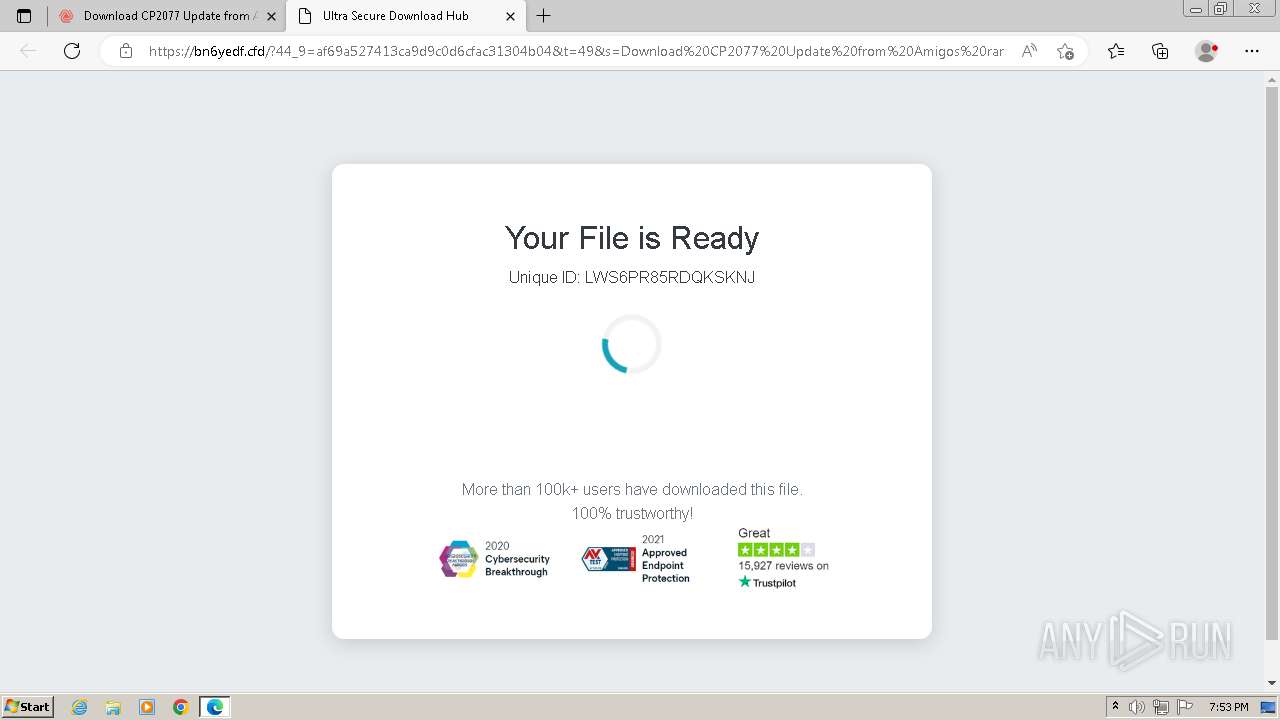Click the vertical scrollbar thumb
Viewport: 1280px width, 720px height.
[1272, 364]
